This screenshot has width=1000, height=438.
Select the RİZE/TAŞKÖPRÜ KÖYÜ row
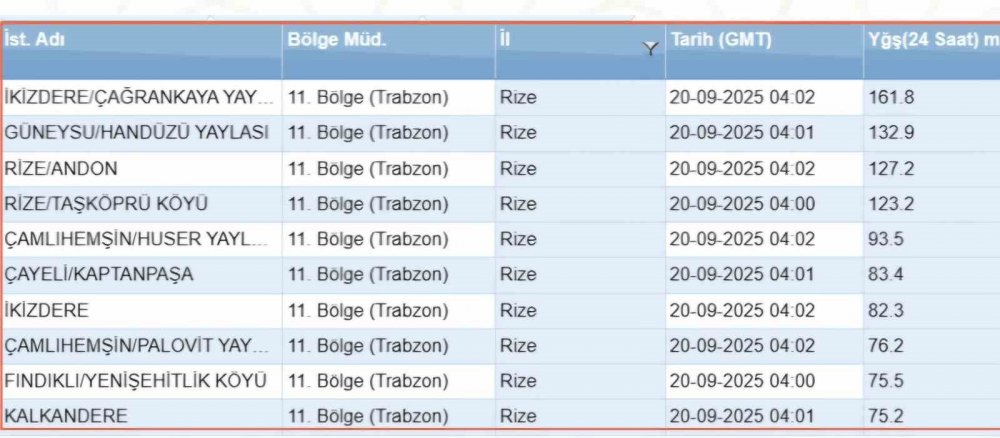[106, 204]
